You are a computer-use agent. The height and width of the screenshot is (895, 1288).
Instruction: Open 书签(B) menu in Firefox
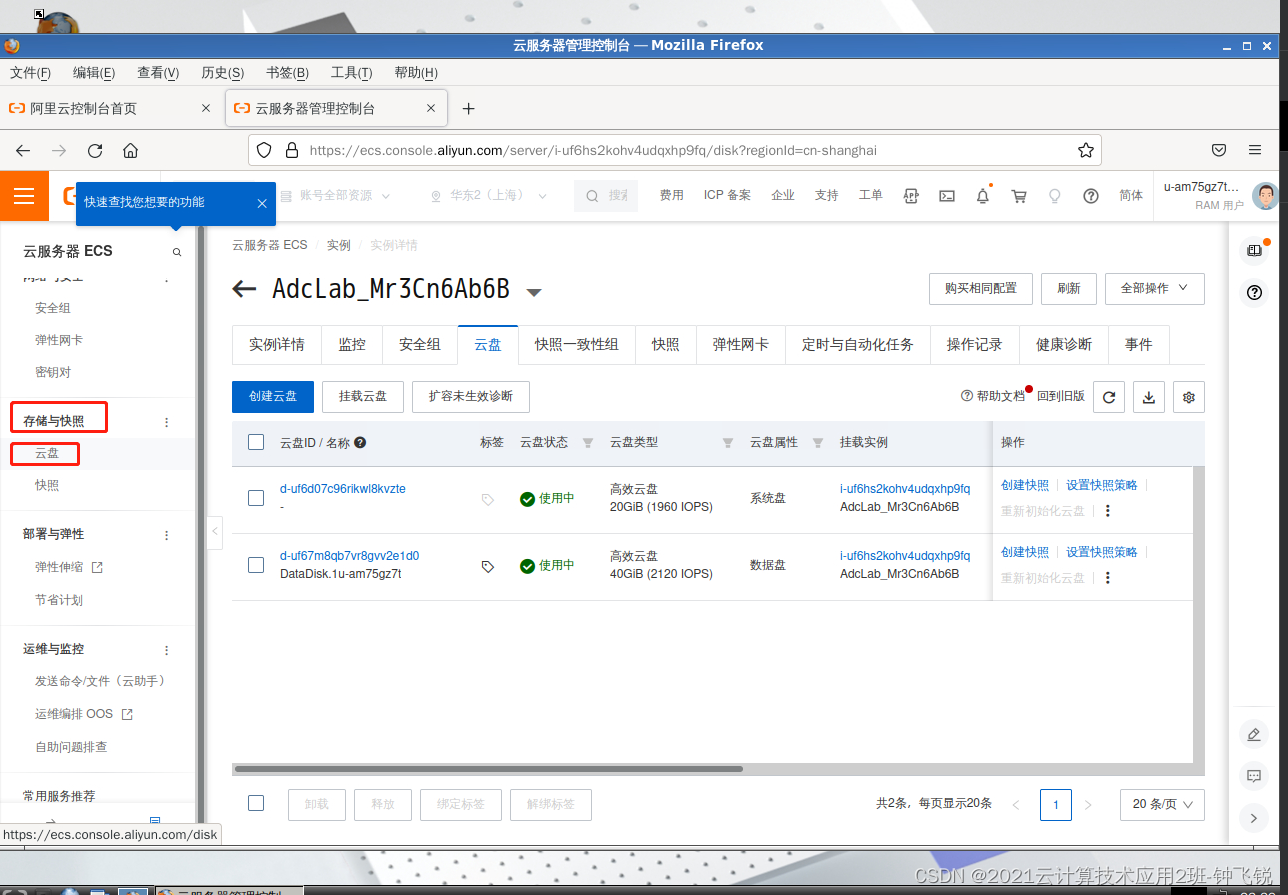click(x=287, y=73)
